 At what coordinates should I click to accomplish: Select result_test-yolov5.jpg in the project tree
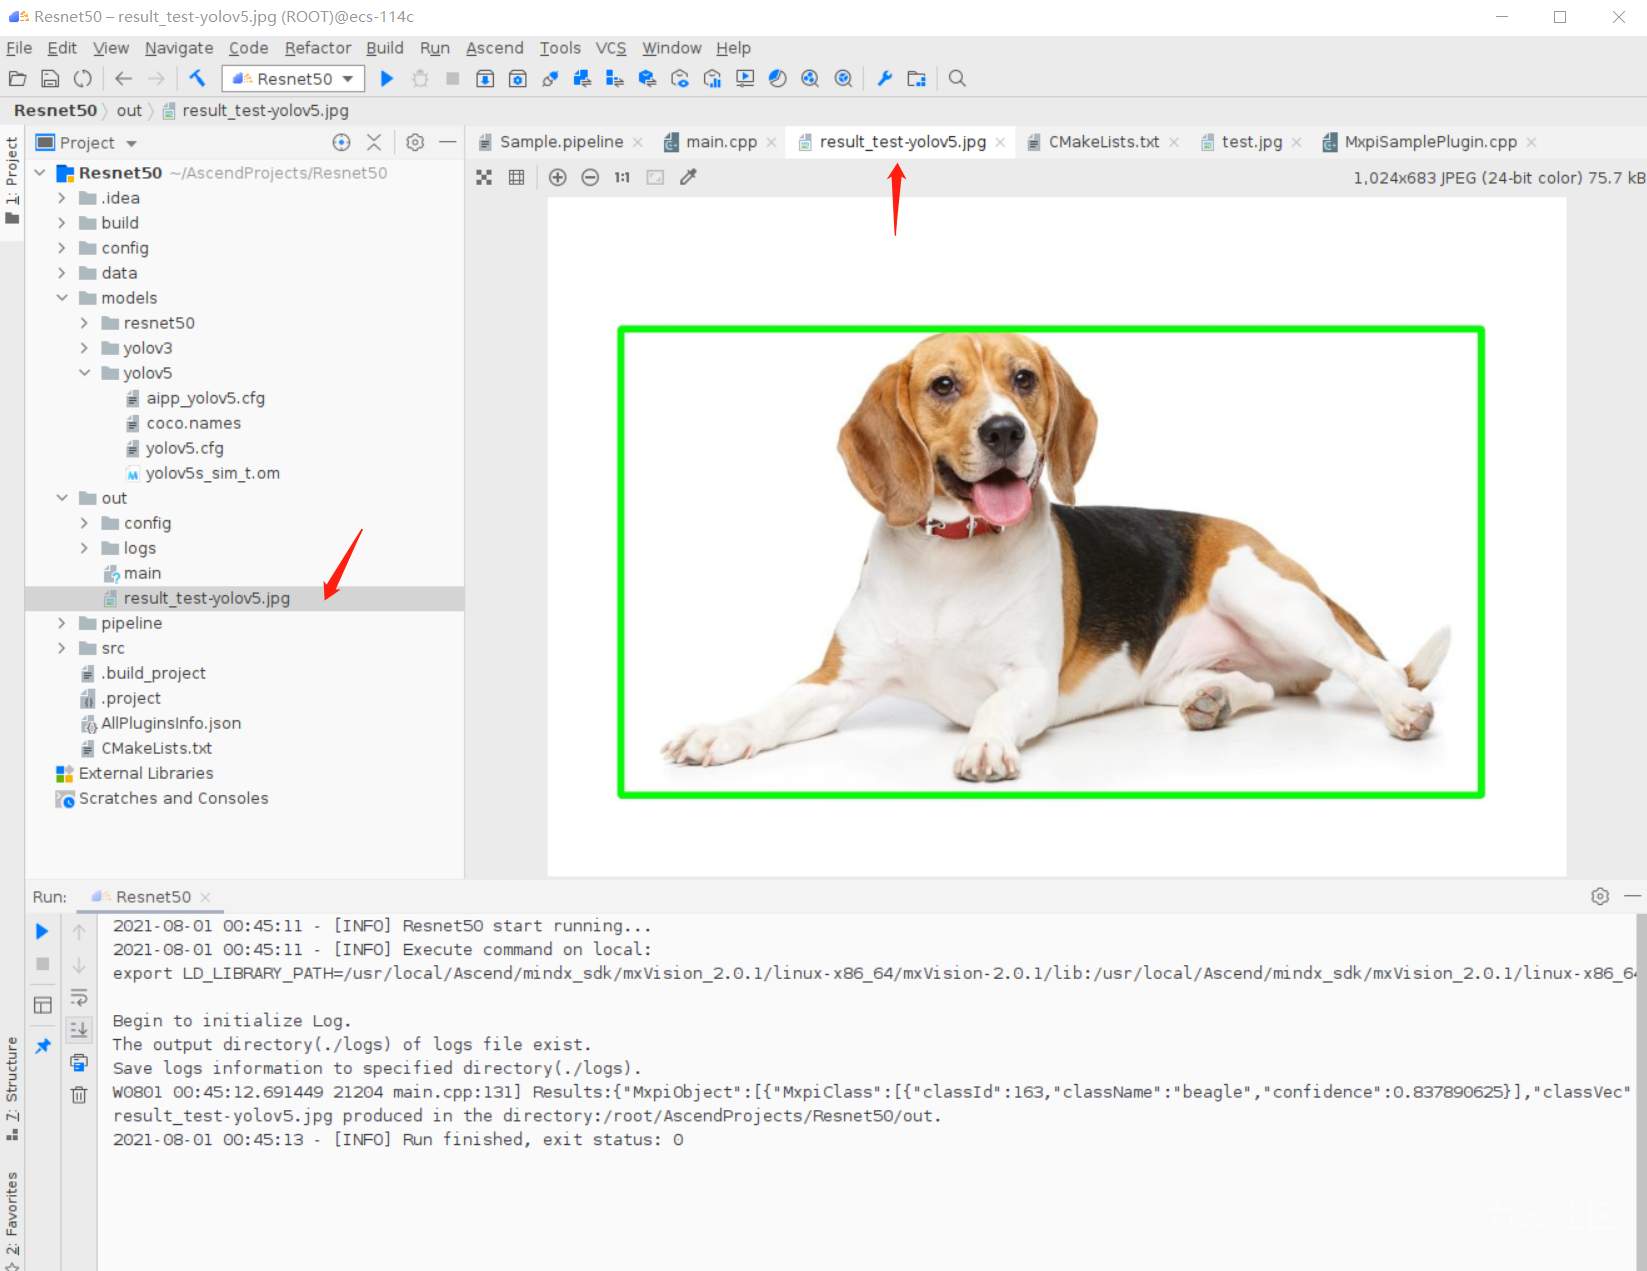(244, 598)
